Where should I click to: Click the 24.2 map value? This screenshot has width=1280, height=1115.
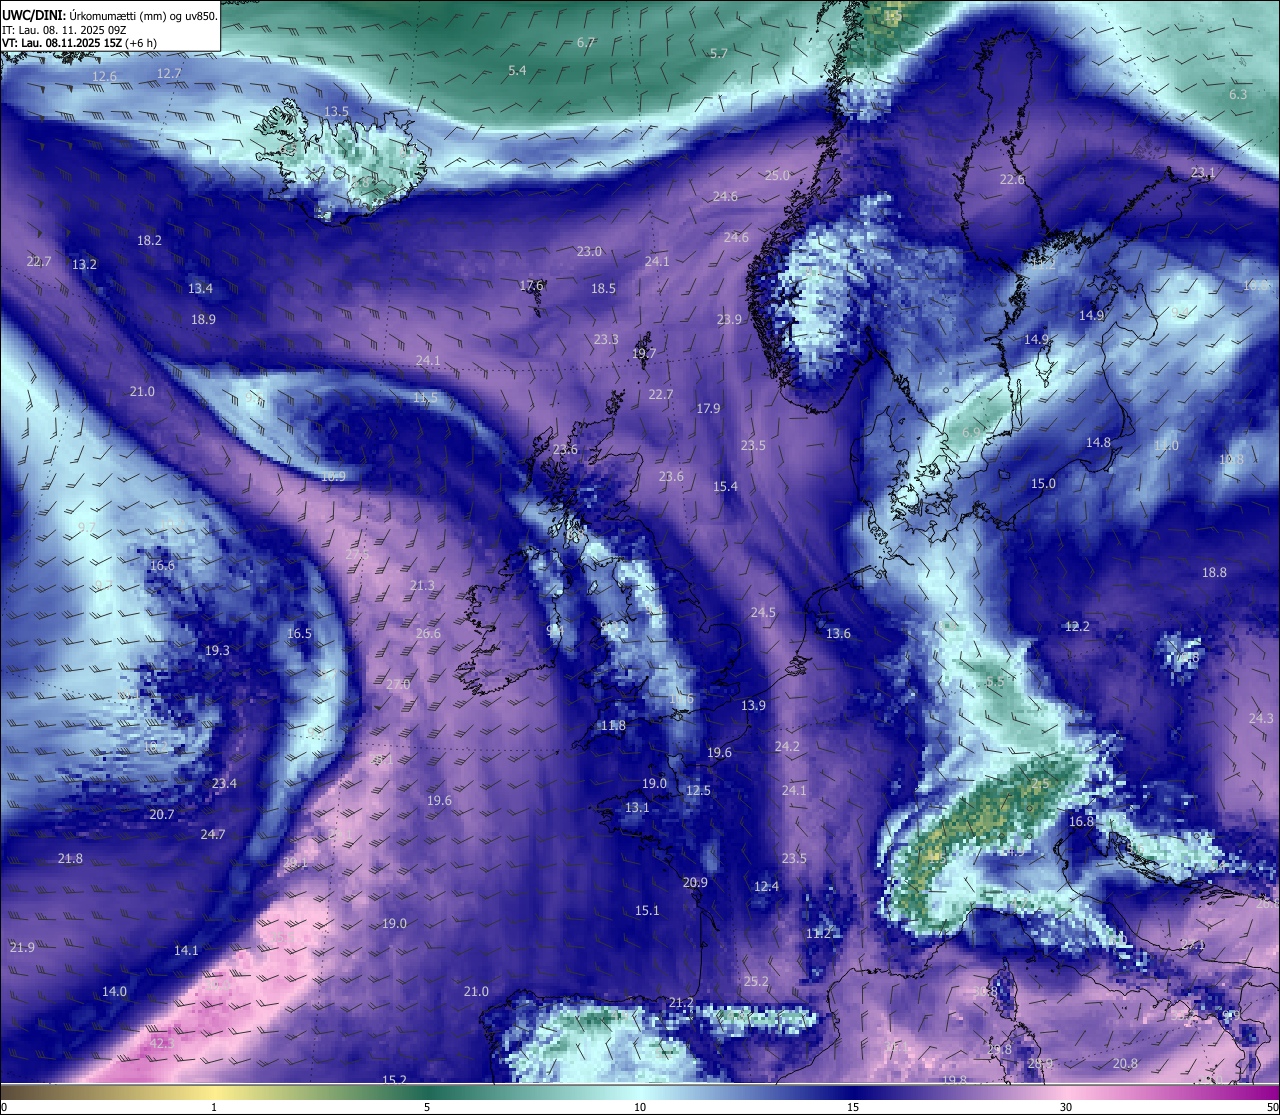tap(787, 746)
